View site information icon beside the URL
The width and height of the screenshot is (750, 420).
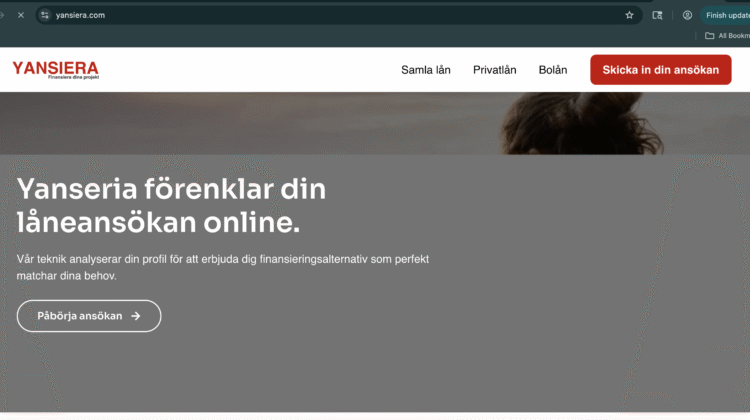coord(45,15)
